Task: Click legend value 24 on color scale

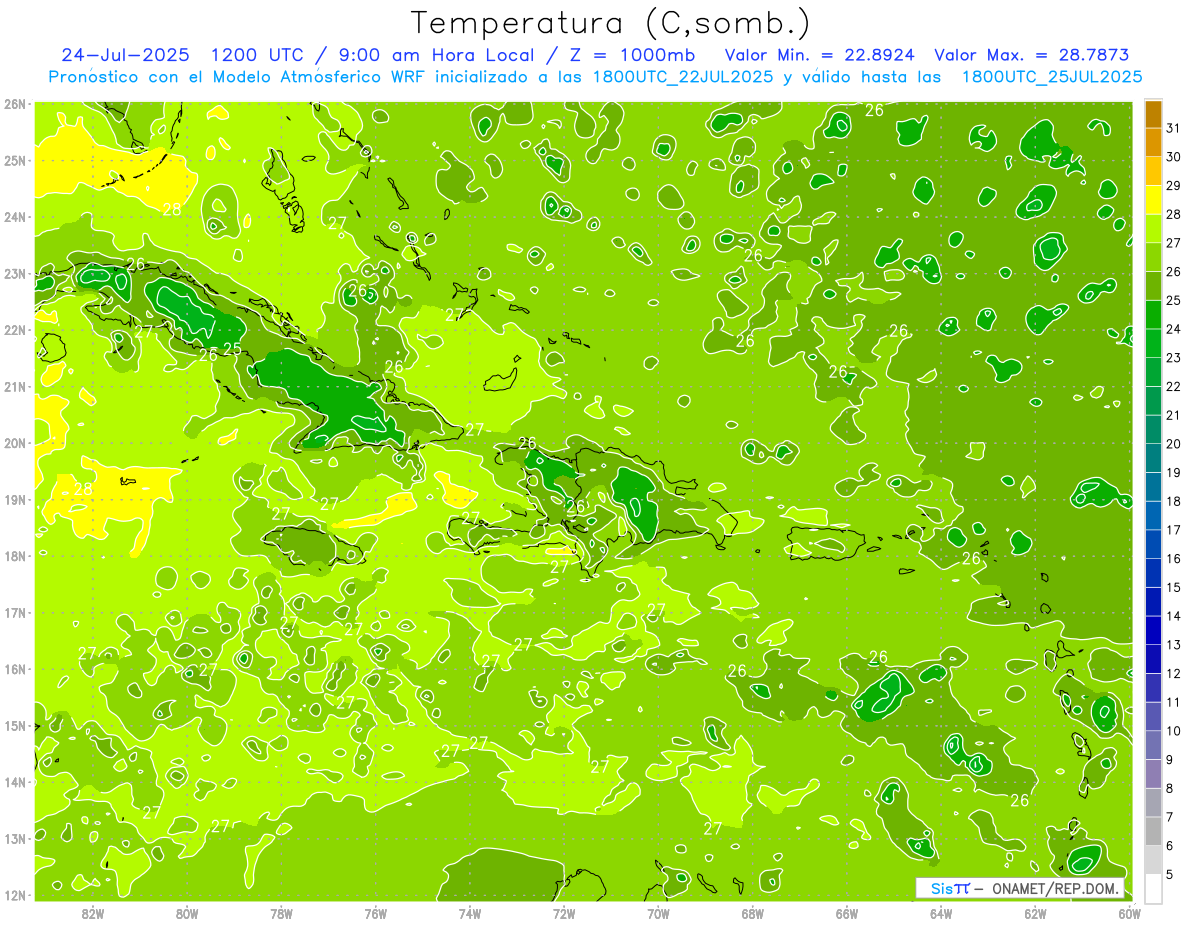Action: point(1174,329)
